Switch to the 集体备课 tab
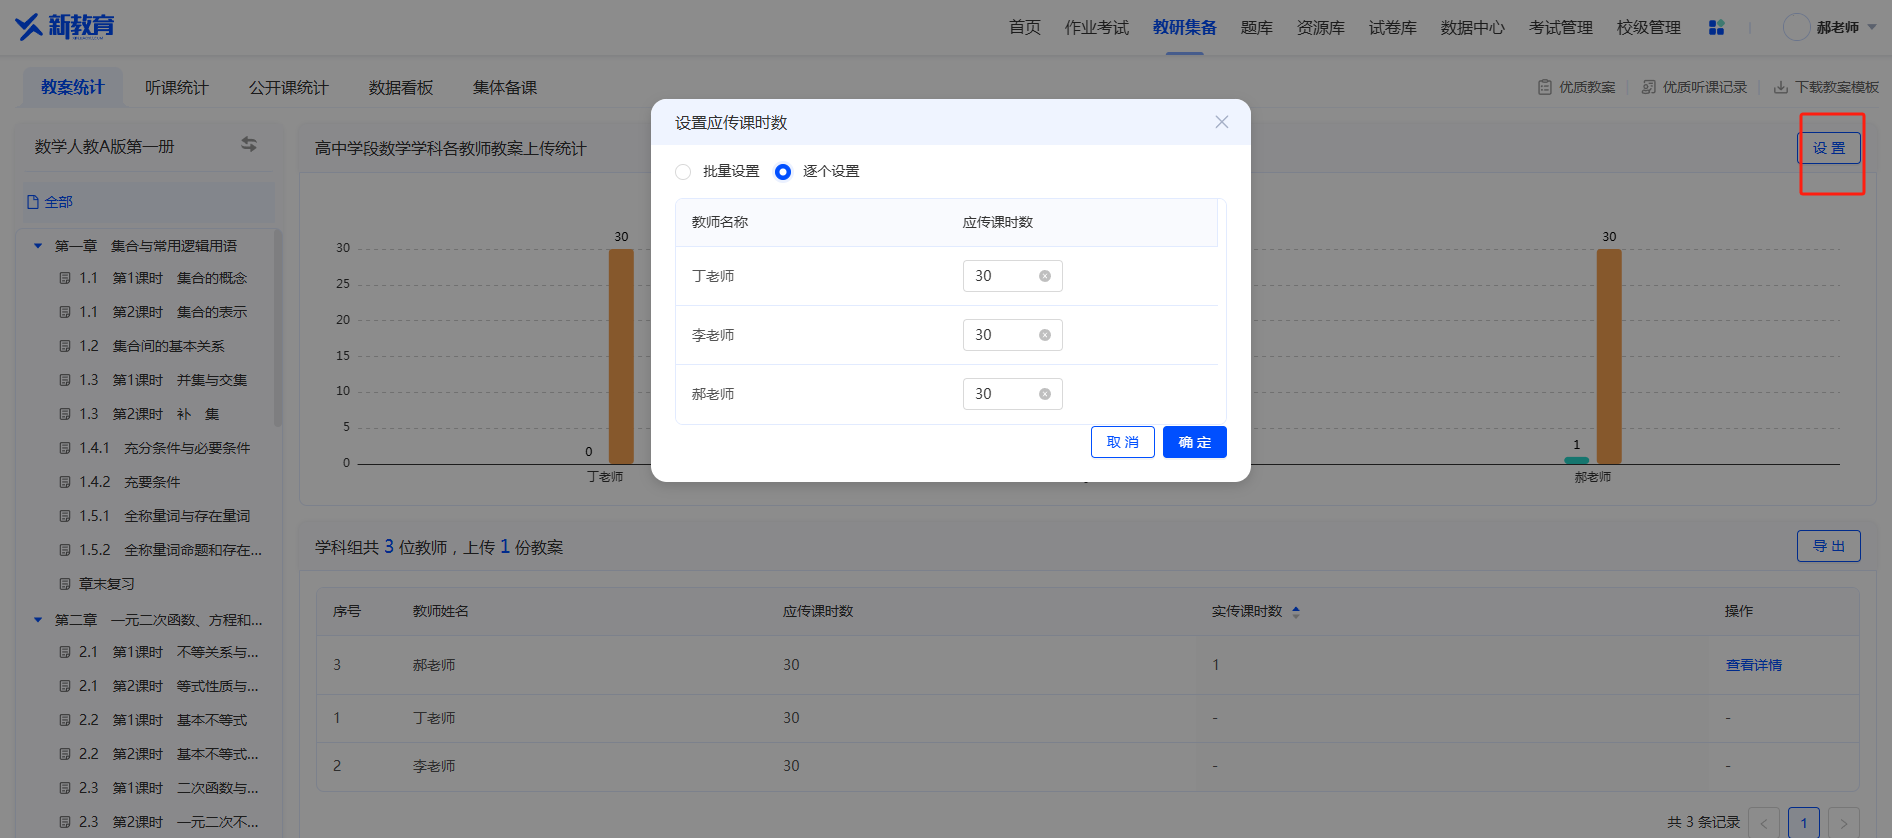 tap(505, 87)
